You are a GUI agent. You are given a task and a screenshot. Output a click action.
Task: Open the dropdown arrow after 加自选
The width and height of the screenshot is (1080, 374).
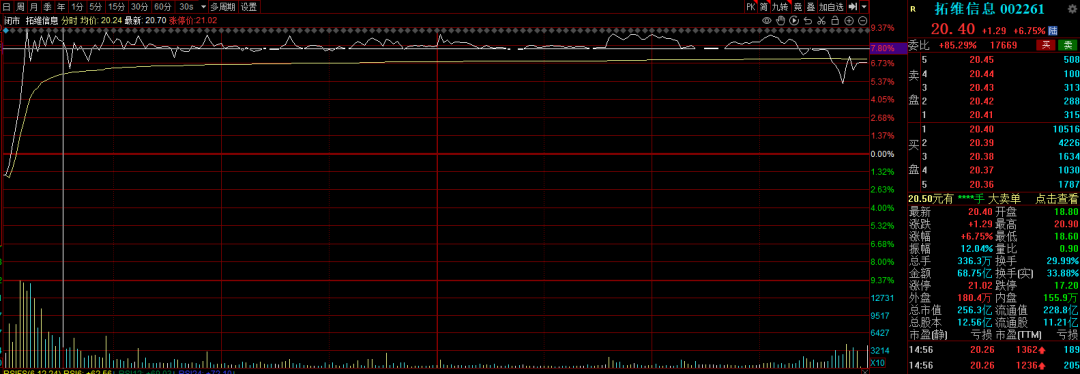864,7
